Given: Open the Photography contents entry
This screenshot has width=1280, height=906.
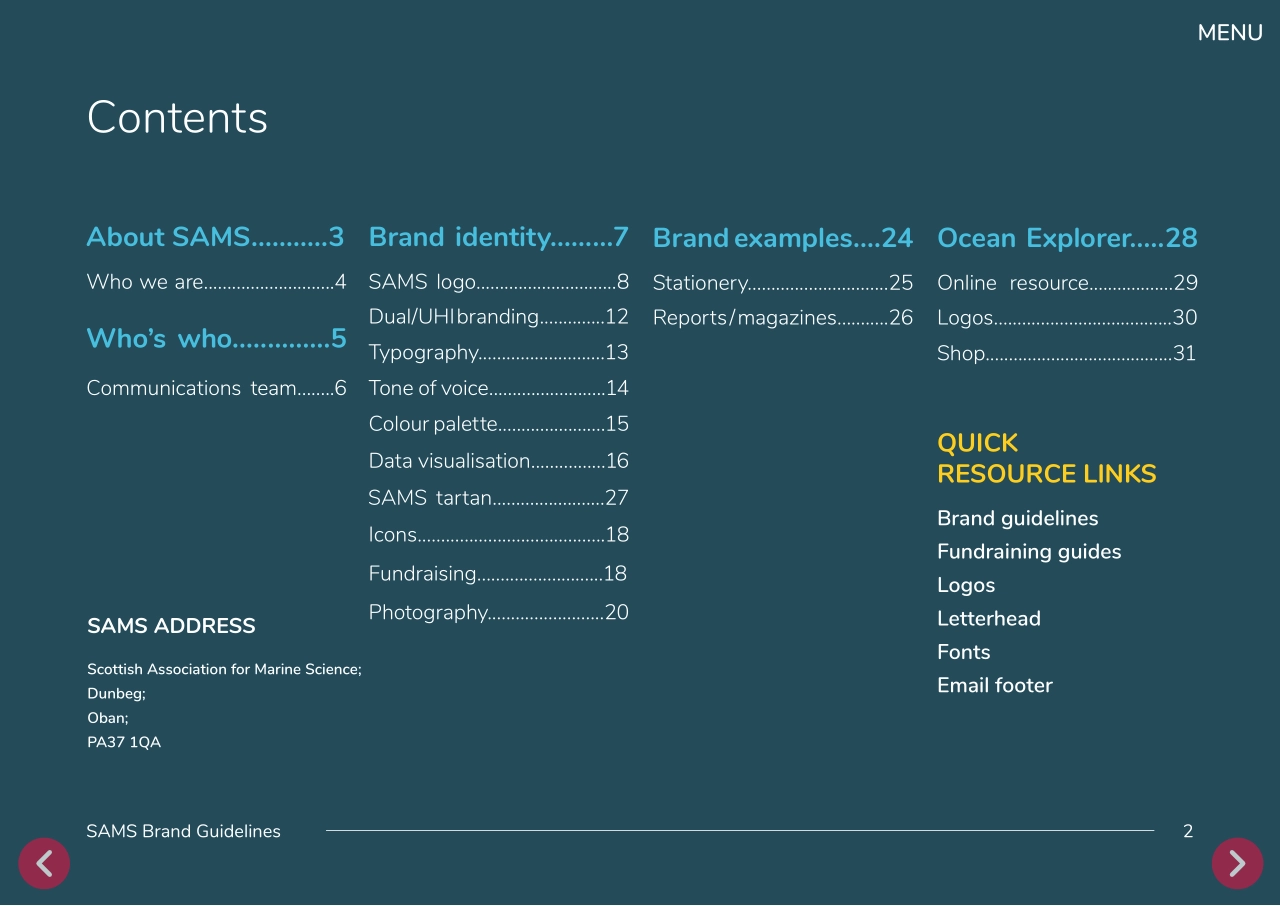Looking at the screenshot, I should 498,612.
